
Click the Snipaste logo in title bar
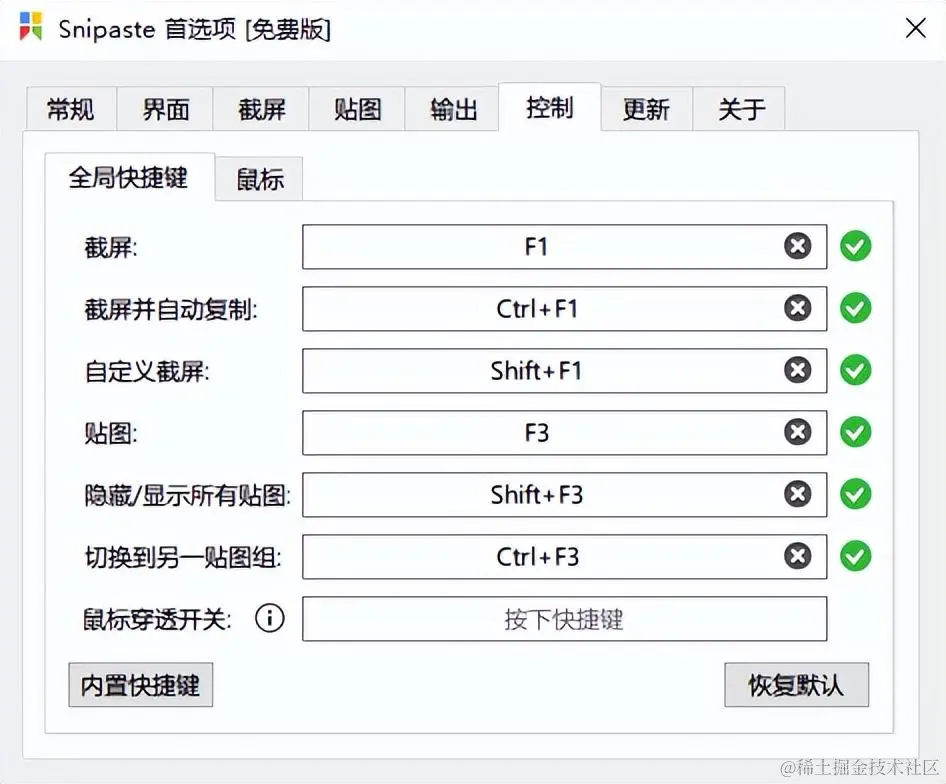tap(31, 27)
